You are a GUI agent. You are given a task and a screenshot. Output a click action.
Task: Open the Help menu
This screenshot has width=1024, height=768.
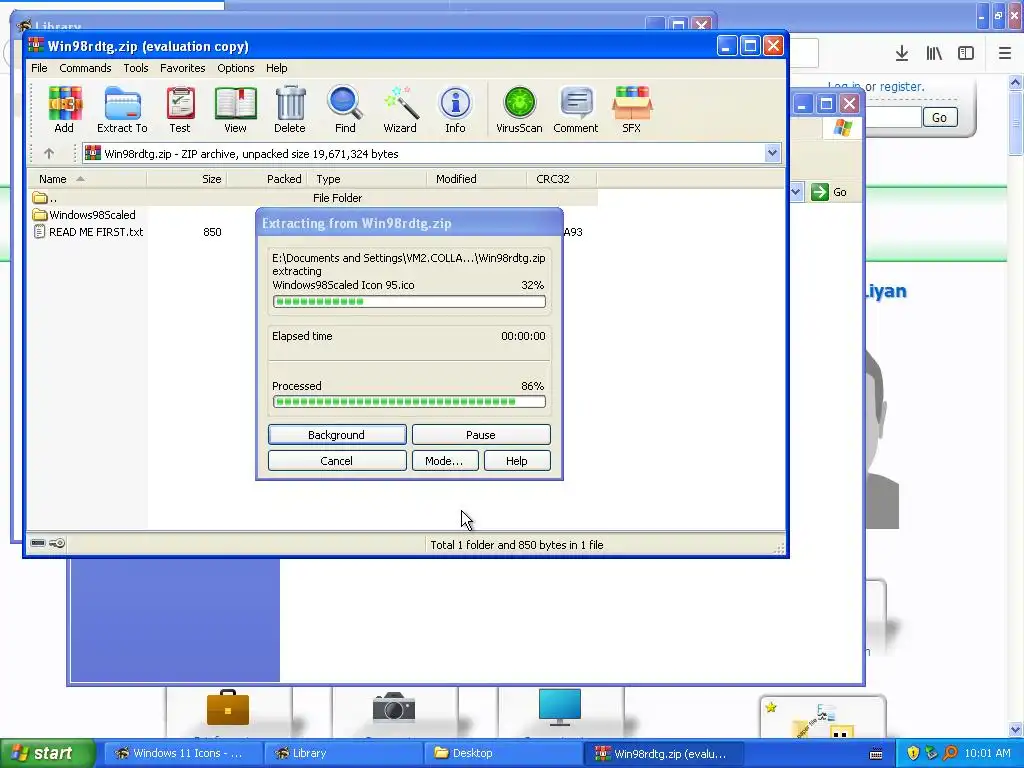pos(276,68)
